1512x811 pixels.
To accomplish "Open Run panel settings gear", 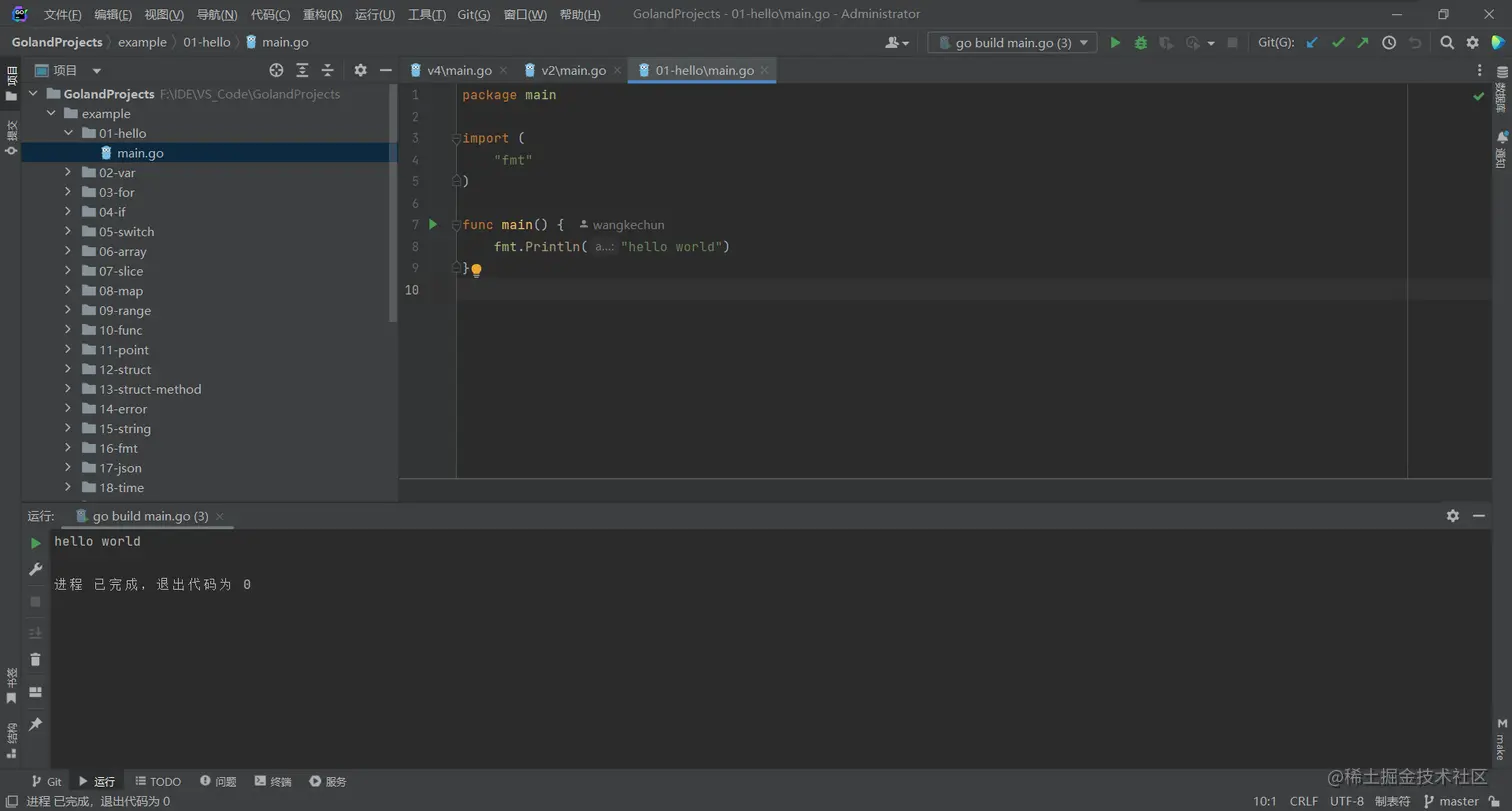I will 1453,516.
